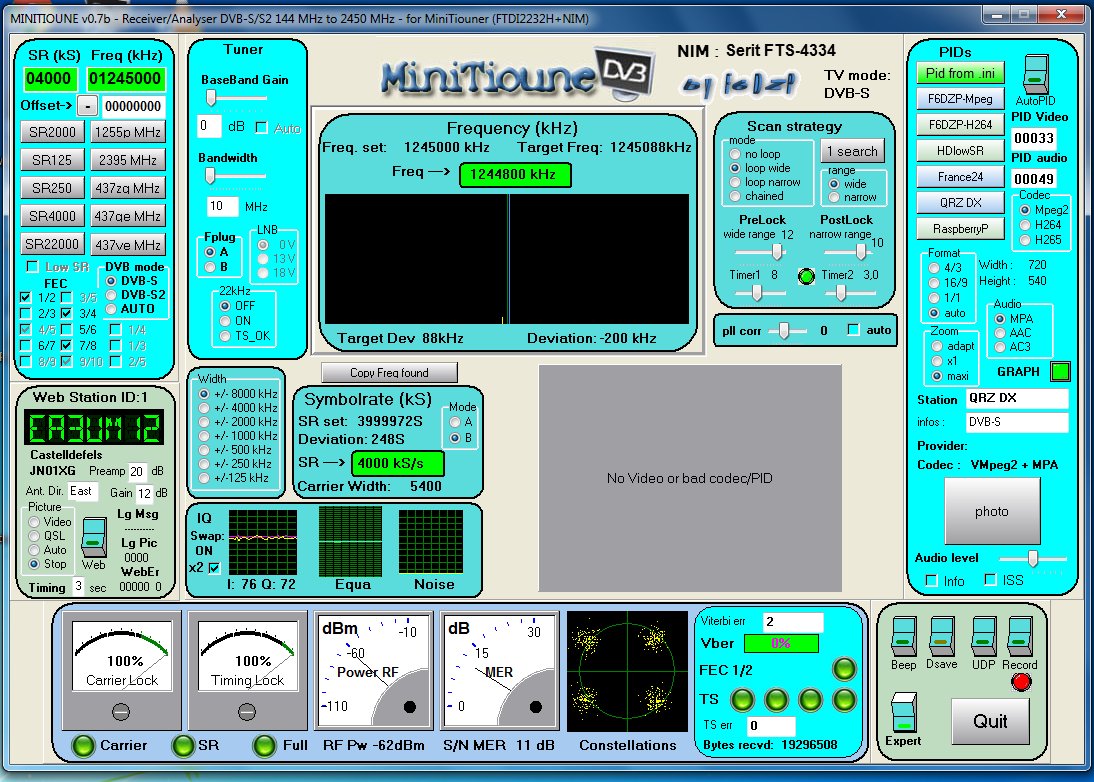Load Pid from .ini button
Screen dimensions: 1094x782
(960, 73)
